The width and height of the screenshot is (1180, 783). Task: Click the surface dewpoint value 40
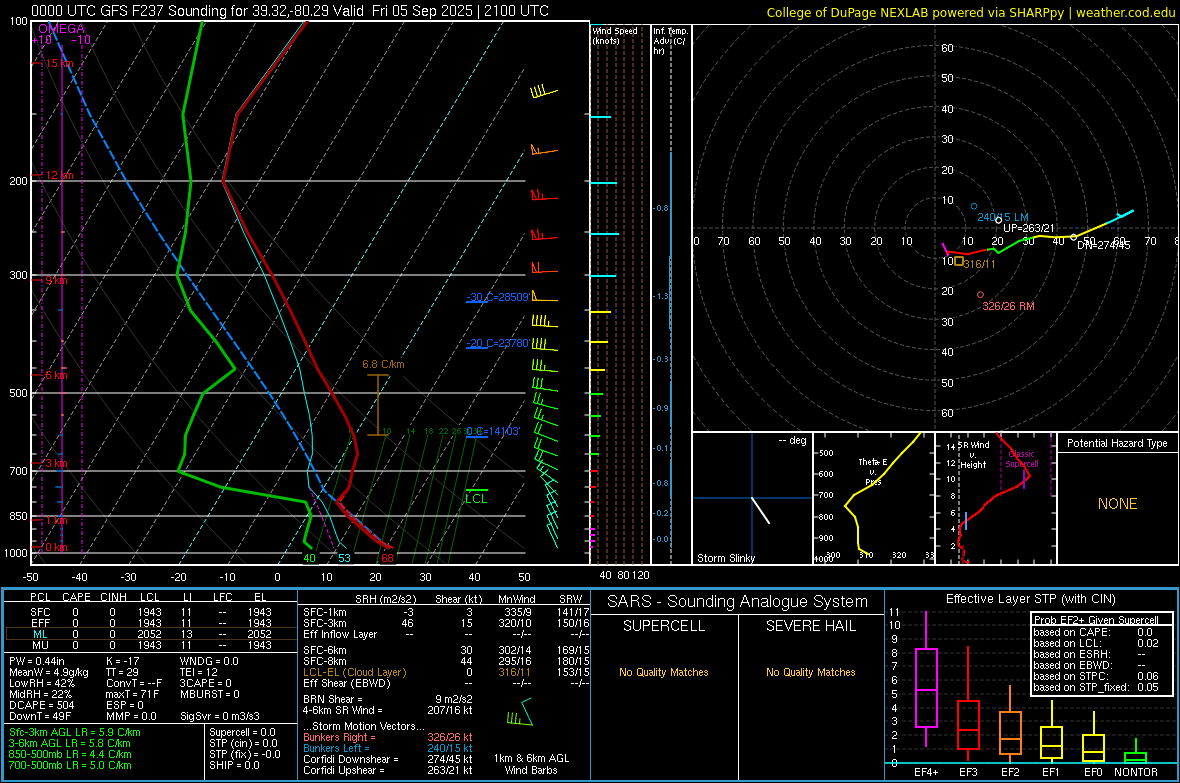coord(309,558)
